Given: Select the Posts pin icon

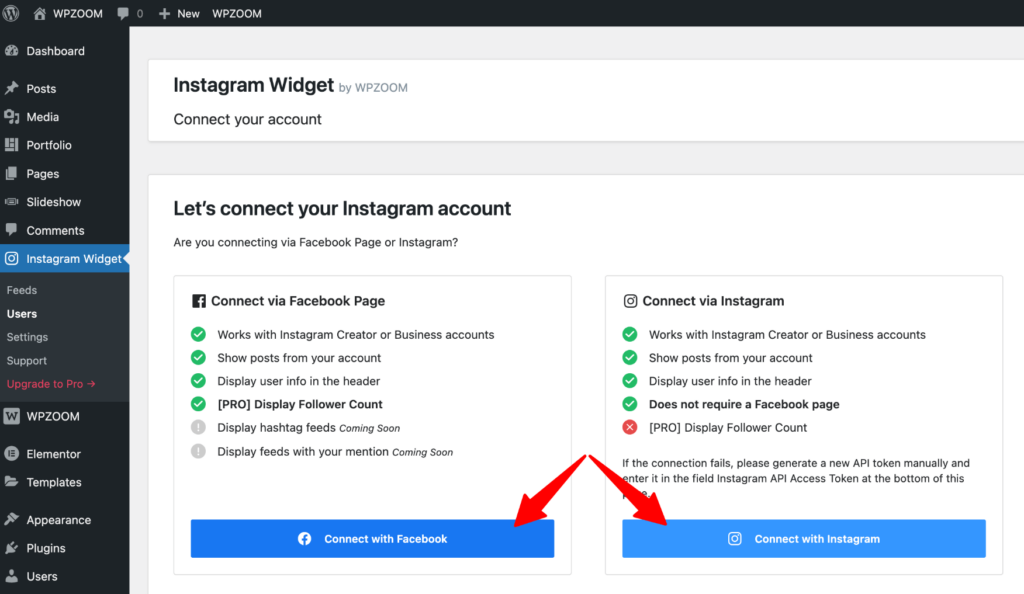Looking at the screenshot, I should (12, 89).
